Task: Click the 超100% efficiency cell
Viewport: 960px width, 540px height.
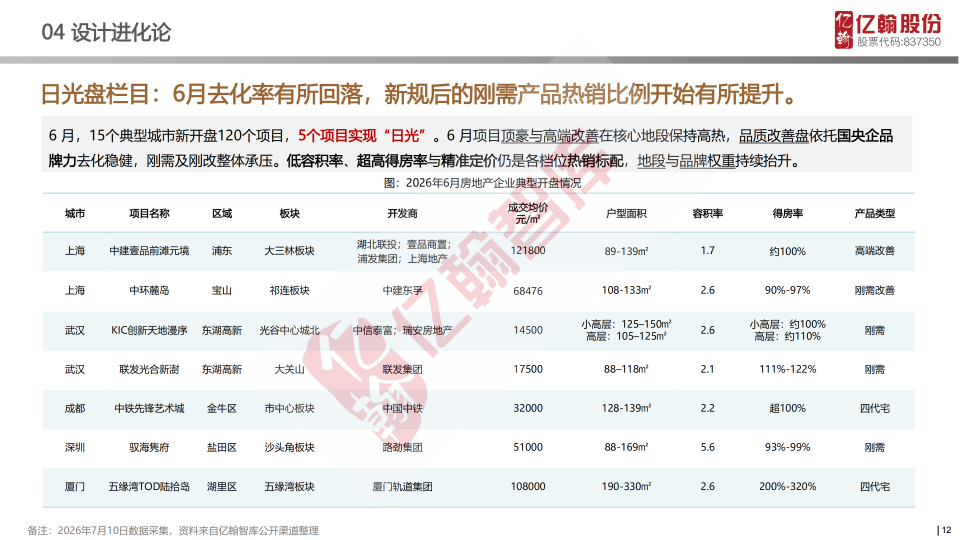Action: (787, 408)
